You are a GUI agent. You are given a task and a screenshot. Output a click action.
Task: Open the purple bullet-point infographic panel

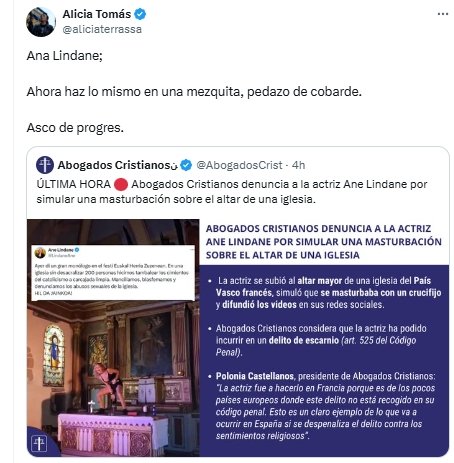pyautogui.click(x=324, y=361)
